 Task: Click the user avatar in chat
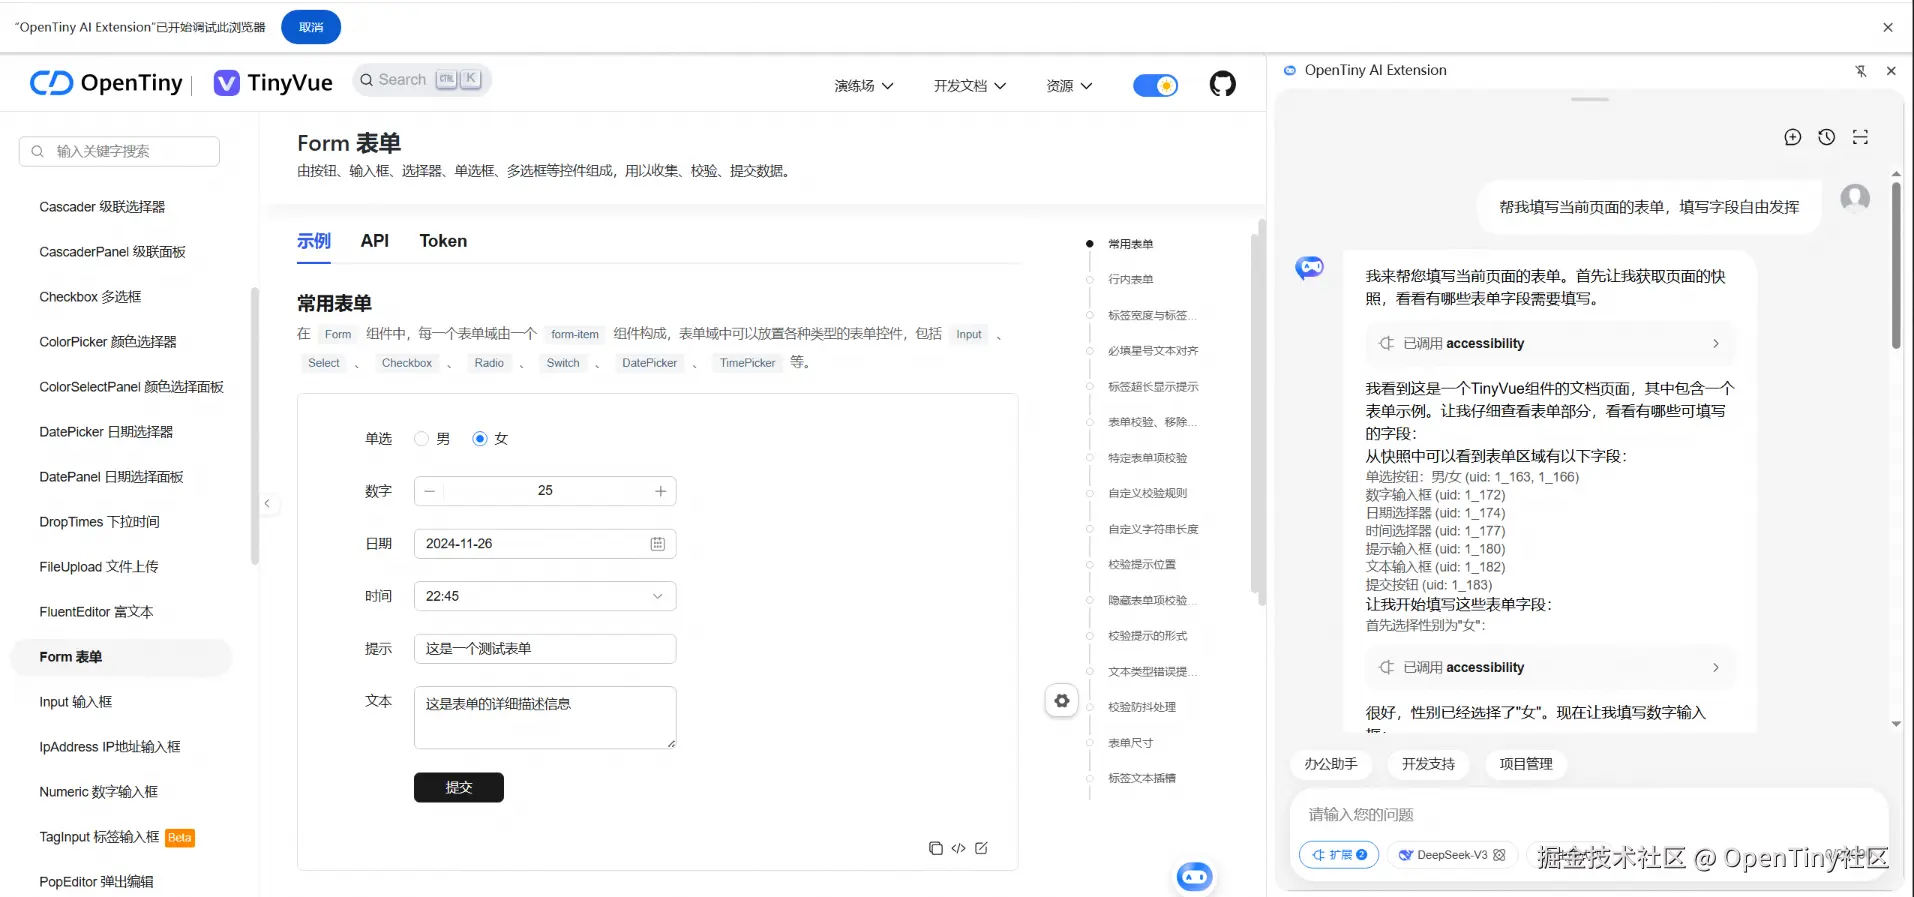(1856, 198)
